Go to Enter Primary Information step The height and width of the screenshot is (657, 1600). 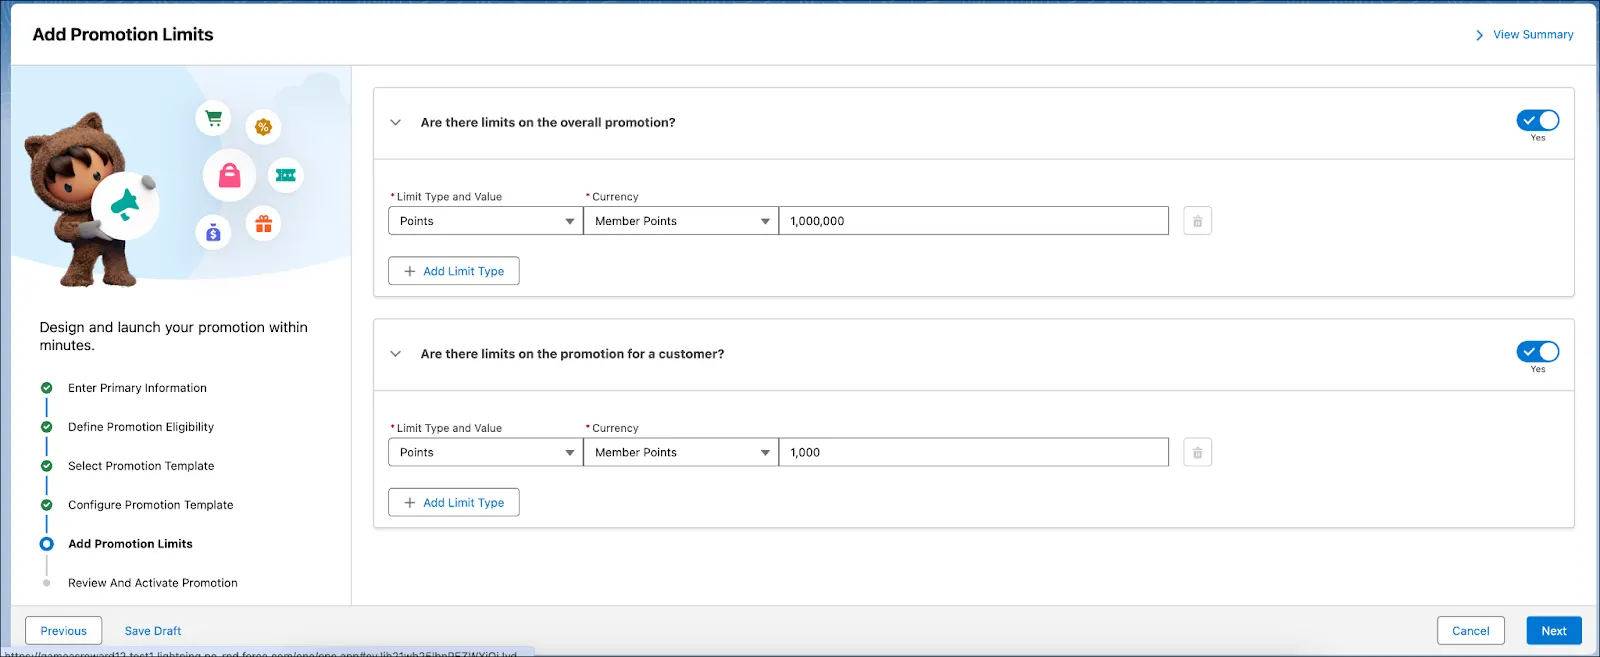(x=137, y=388)
